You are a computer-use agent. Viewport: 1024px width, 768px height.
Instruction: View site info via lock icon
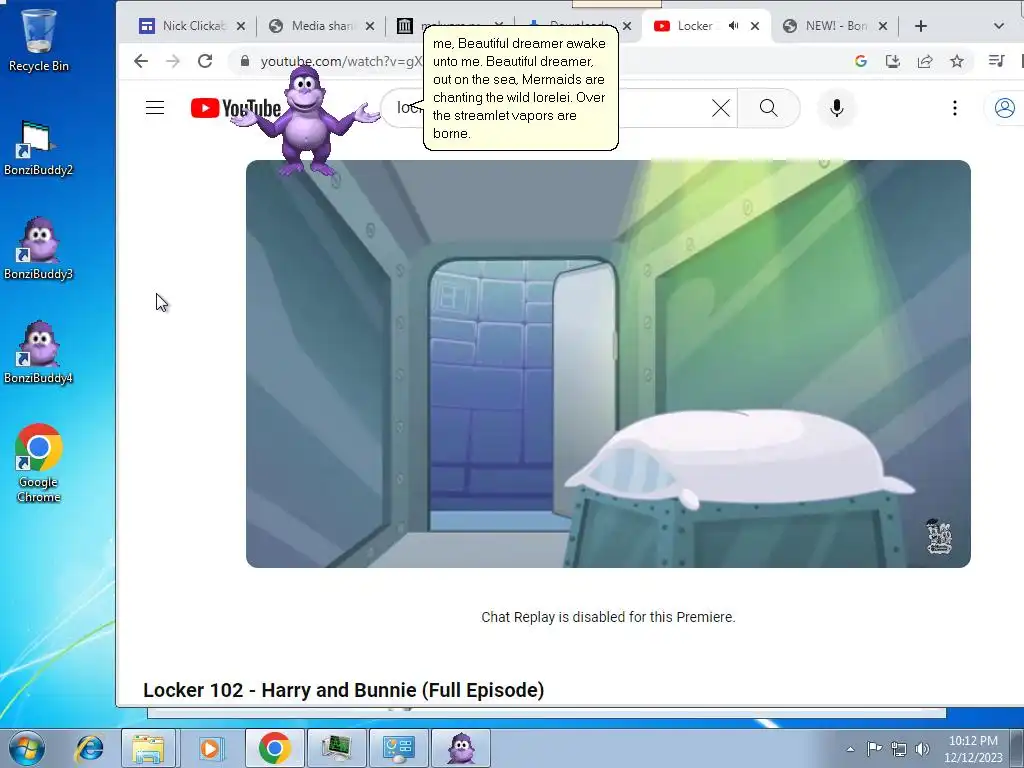pos(245,61)
